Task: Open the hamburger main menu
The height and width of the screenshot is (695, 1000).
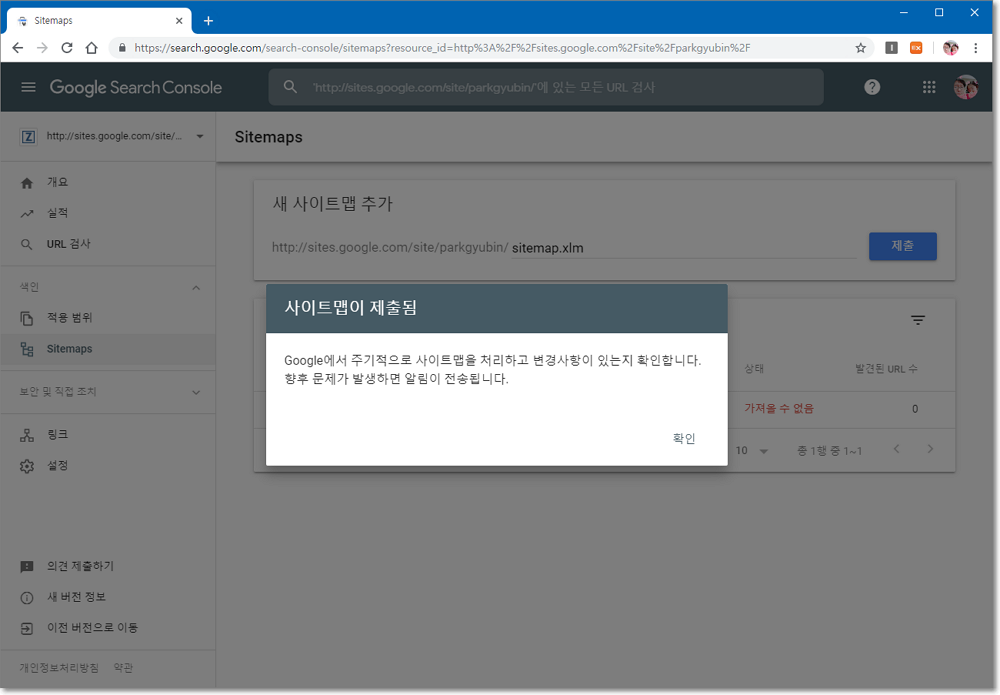Action: [x=28, y=87]
